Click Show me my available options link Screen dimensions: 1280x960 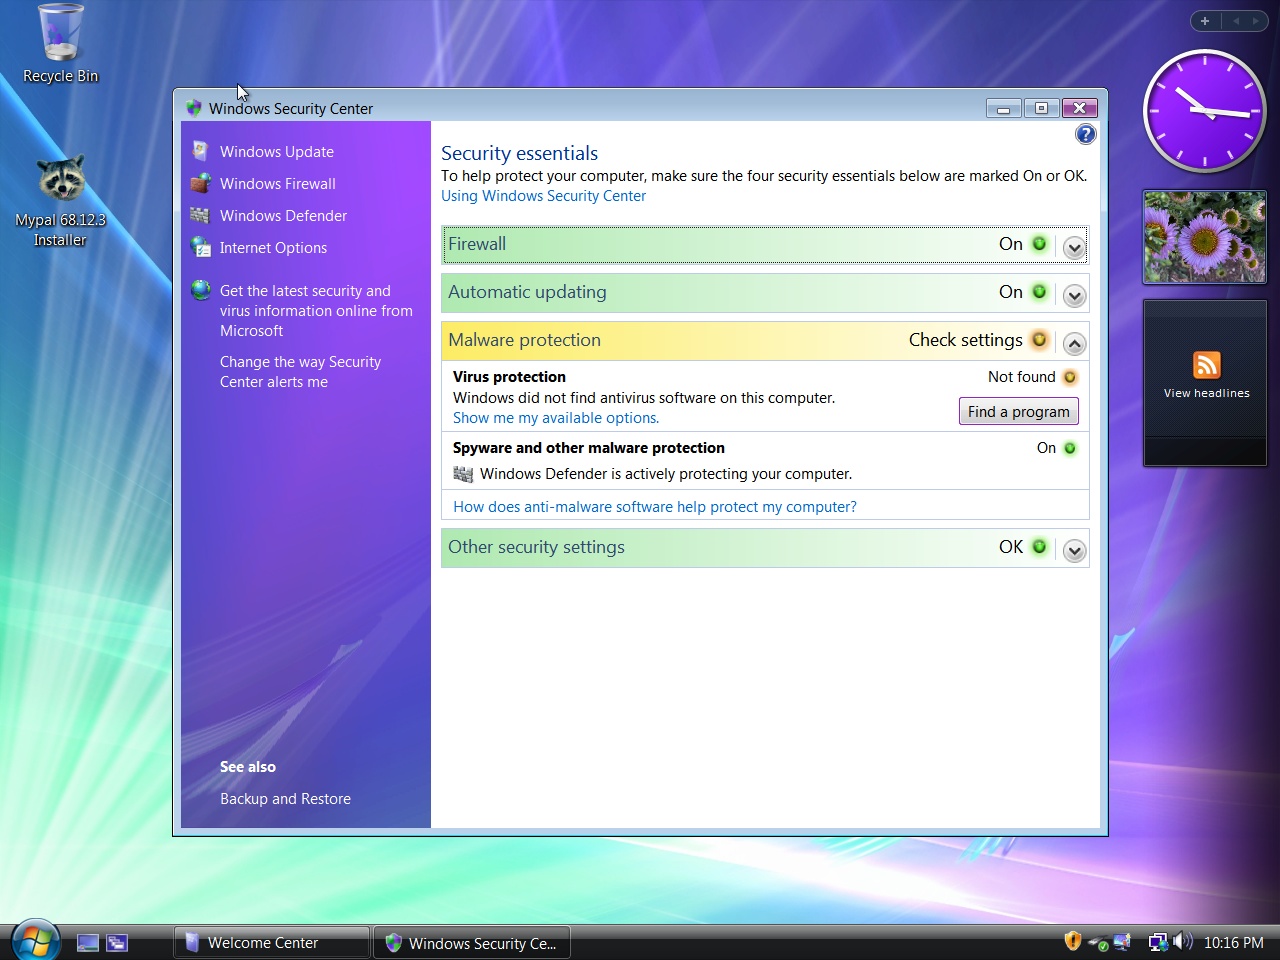click(555, 418)
